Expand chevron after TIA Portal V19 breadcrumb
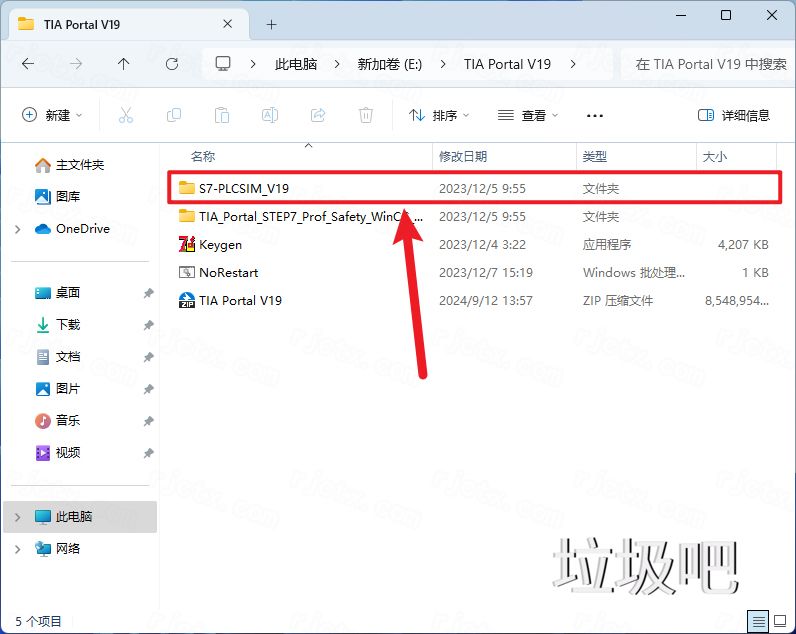 tap(573, 64)
